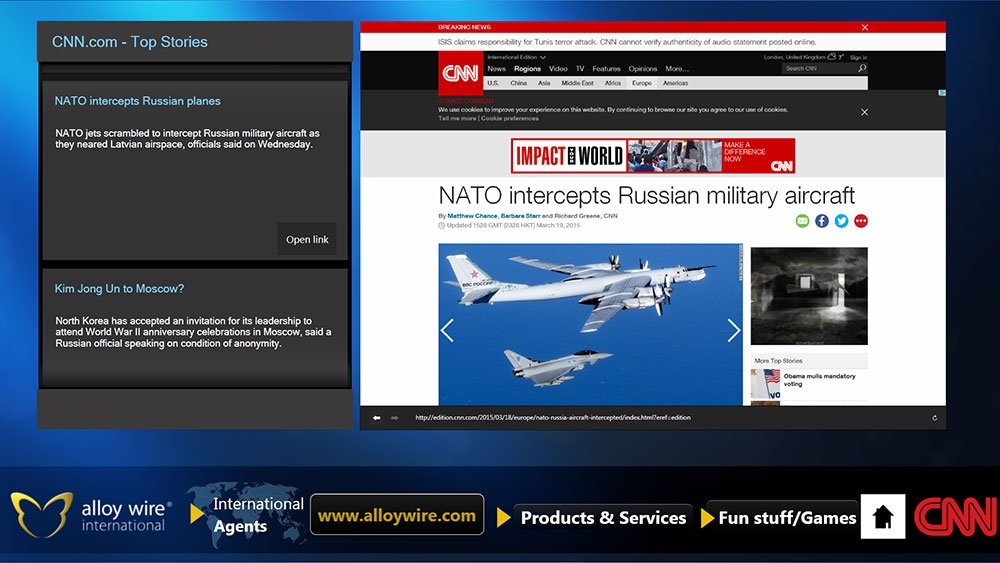This screenshot has width=1000, height=563.
Task: Expand the International Edition dropdown
Action: point(517,57)
